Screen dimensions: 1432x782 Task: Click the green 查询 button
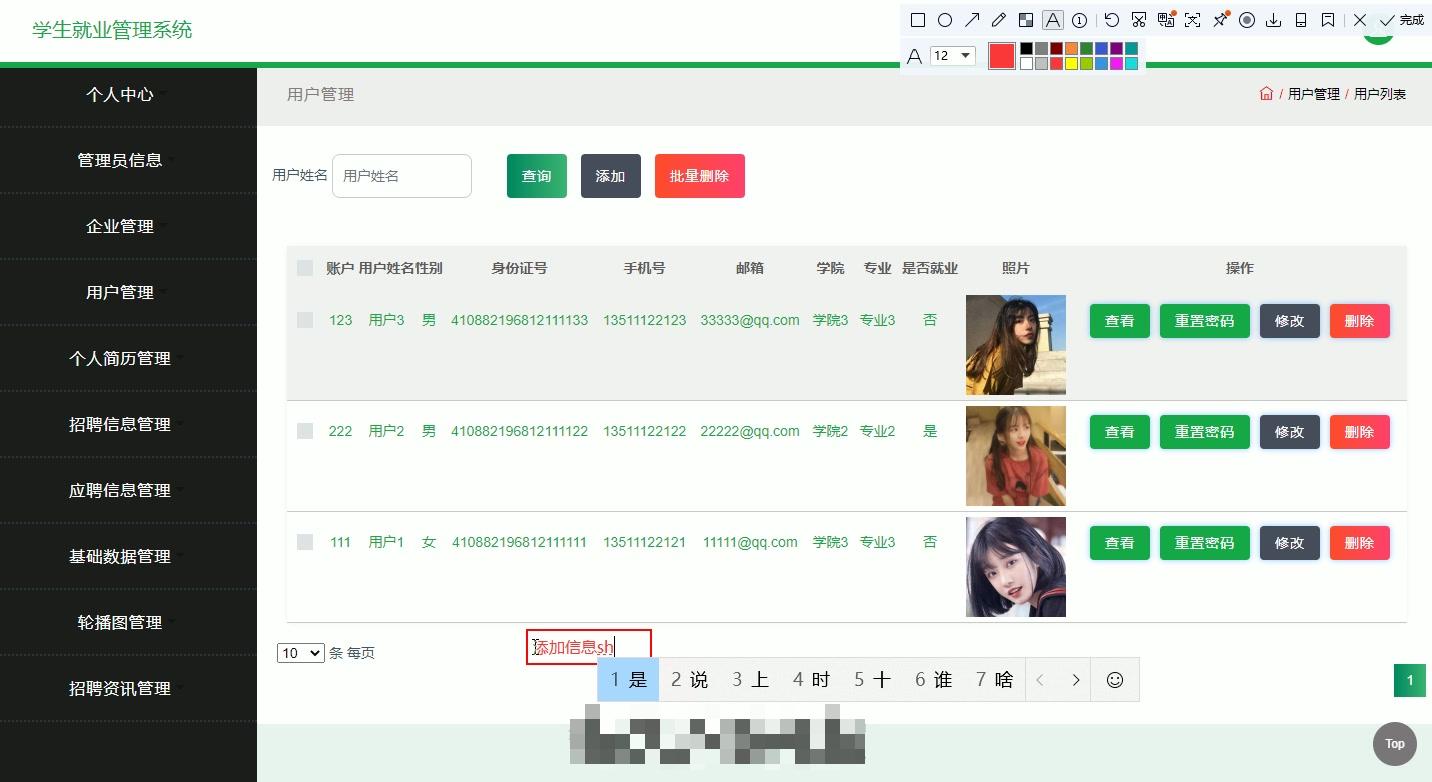click(537, 176)
